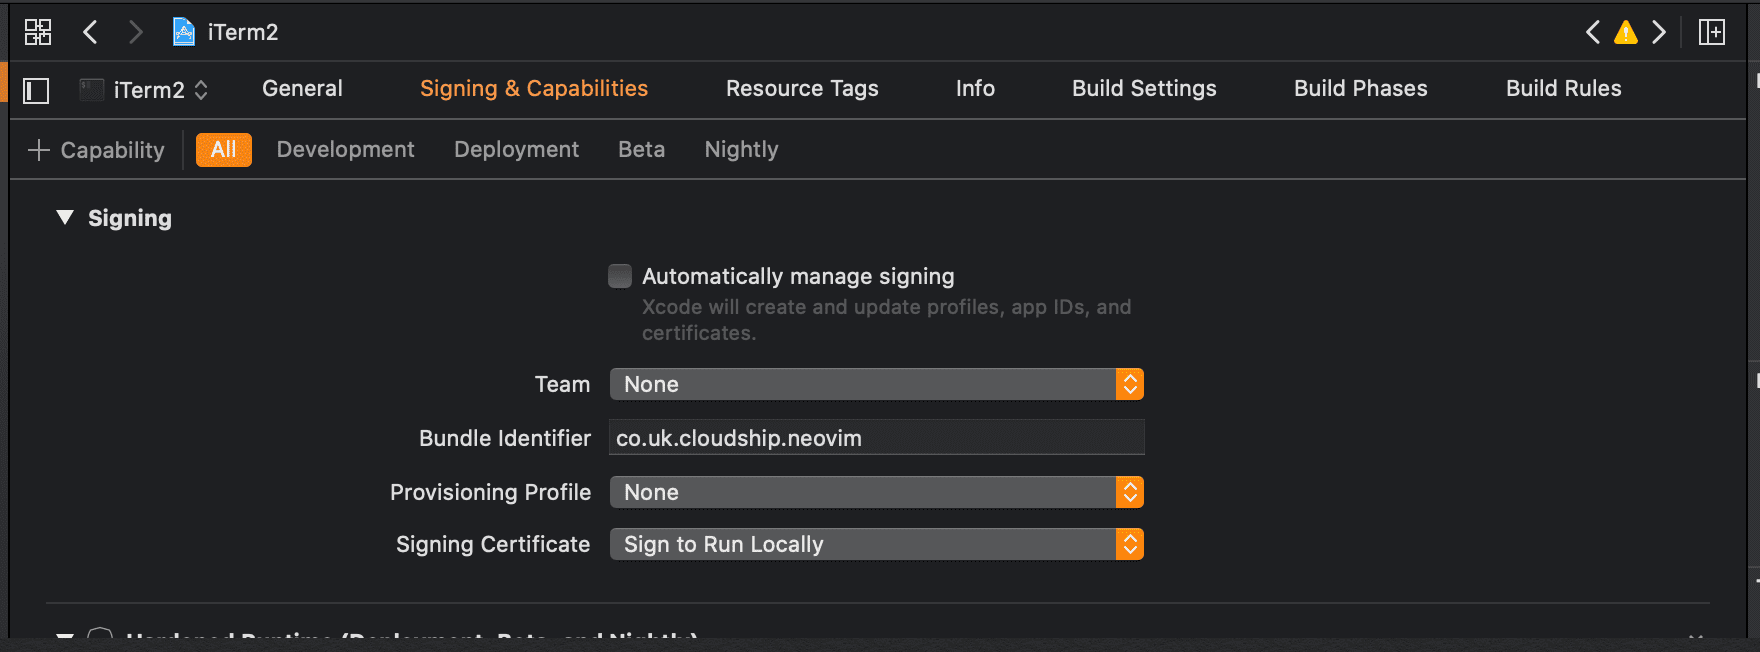Viewport: 1760px width, 652px height.
Task: Jump to next issue arrow
Action: 1659,32
